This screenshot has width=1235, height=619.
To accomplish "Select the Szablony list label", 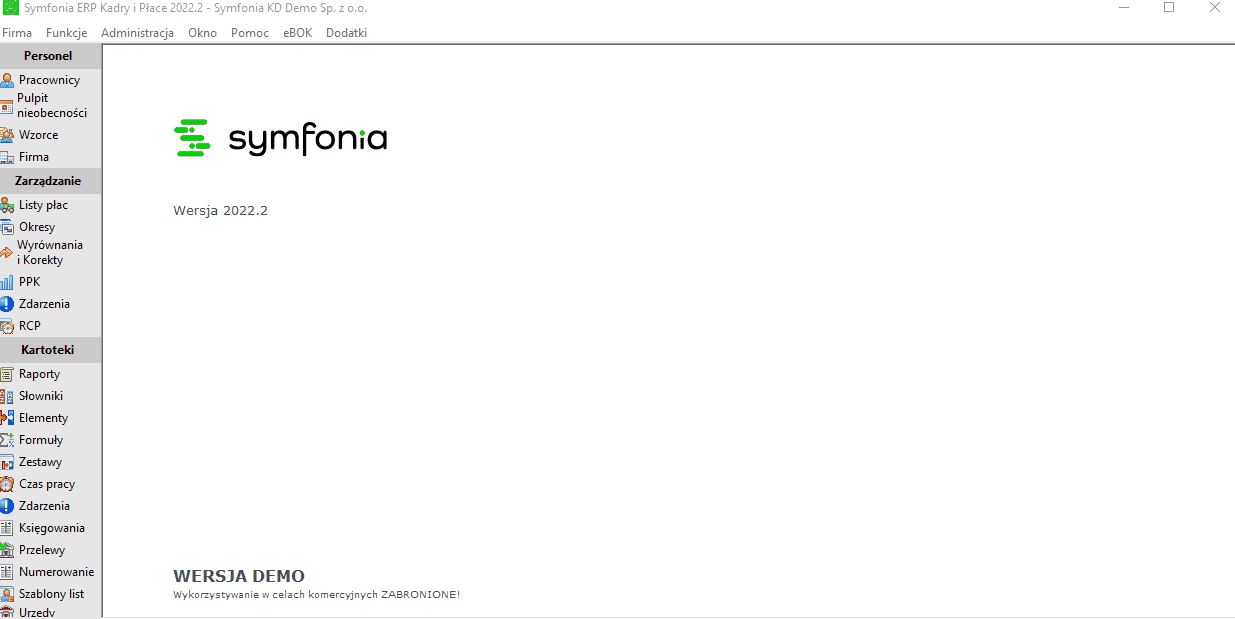I will [51, 594].
